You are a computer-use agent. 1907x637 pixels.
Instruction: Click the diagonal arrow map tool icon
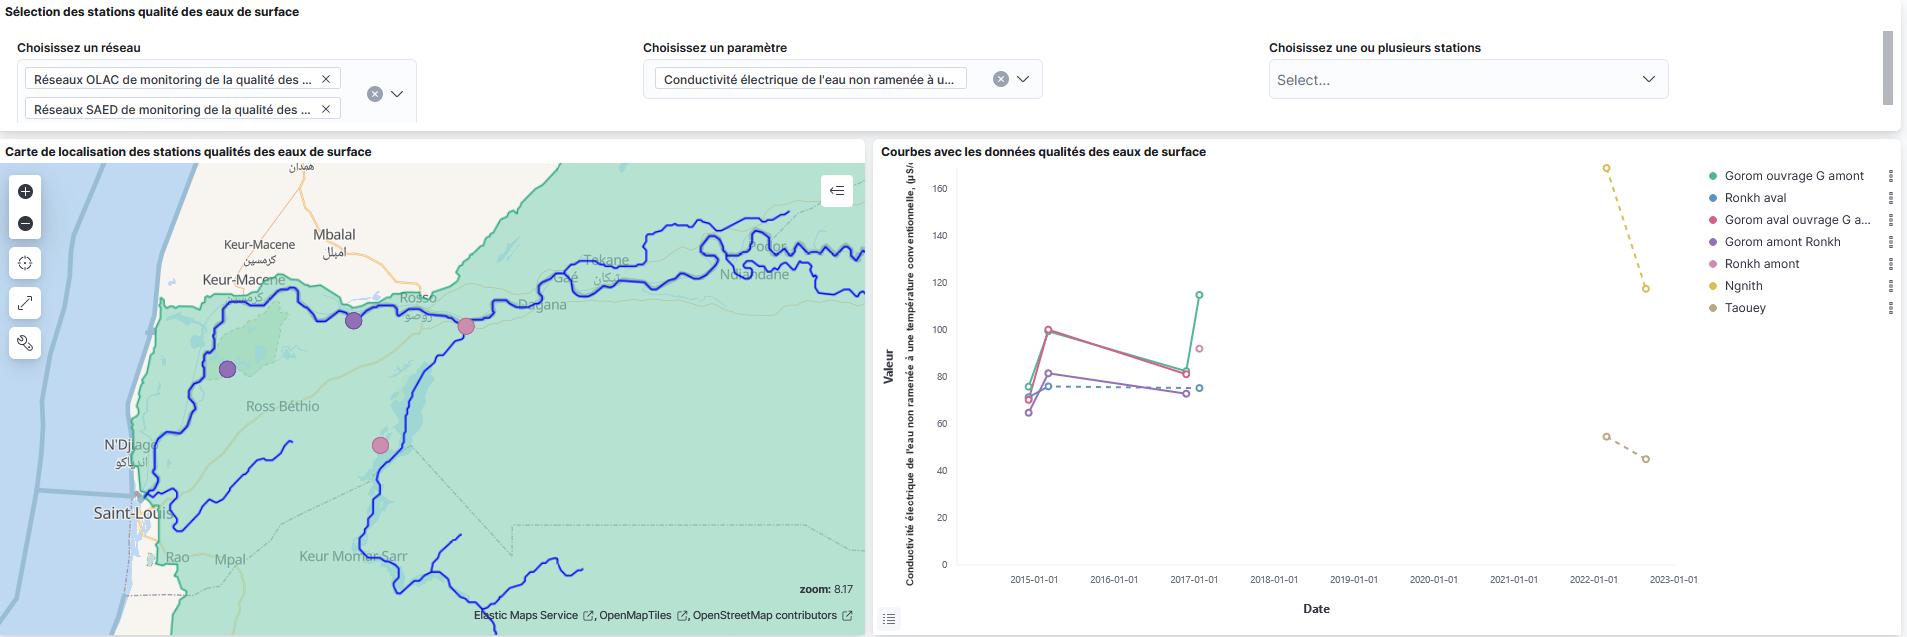pos(25,303)
